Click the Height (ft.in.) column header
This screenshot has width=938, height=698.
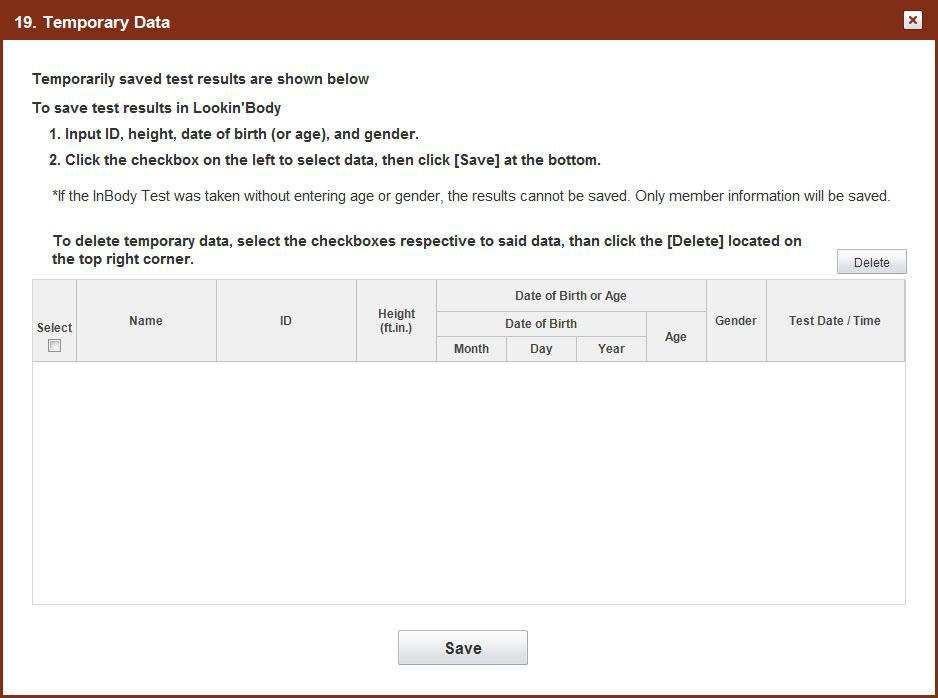396,321
